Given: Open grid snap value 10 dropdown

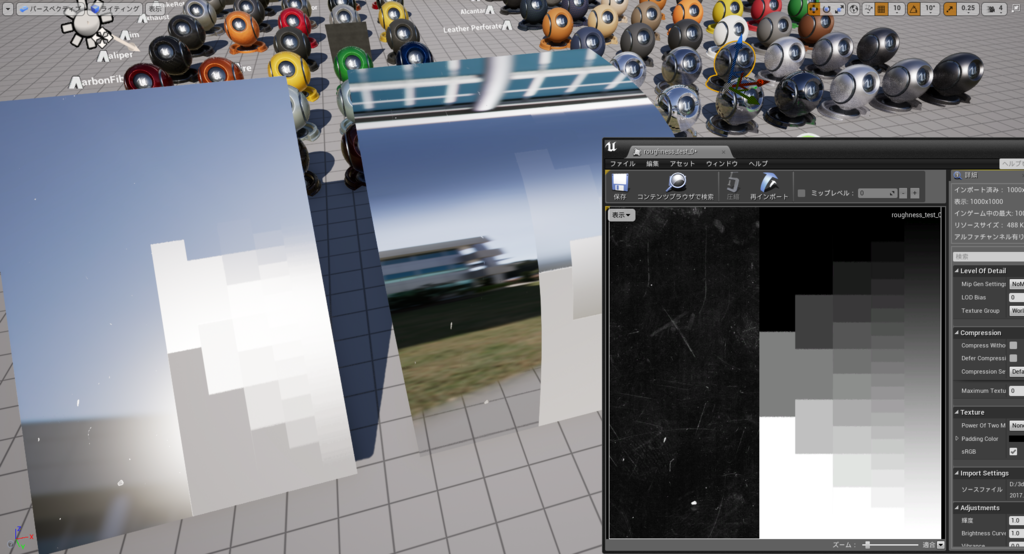Looking at the screenshot, I should pos(897,9).
